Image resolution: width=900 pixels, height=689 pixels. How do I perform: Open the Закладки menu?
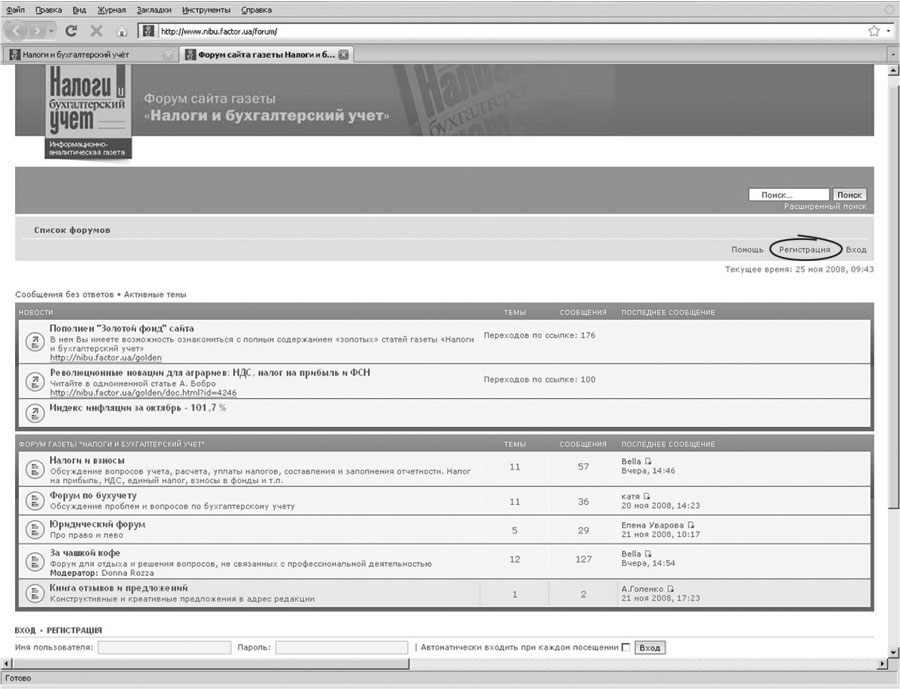(153, 9)
